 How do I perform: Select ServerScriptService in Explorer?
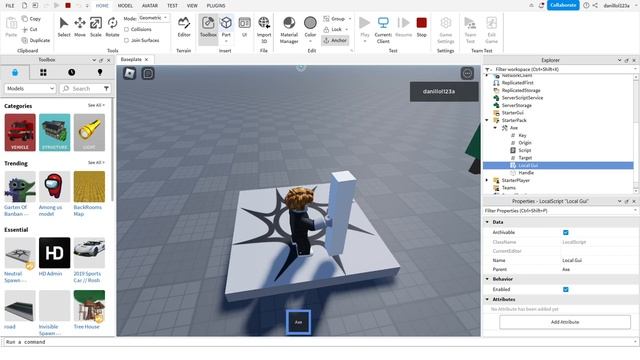pyautogui.click(x=522, y=98)
